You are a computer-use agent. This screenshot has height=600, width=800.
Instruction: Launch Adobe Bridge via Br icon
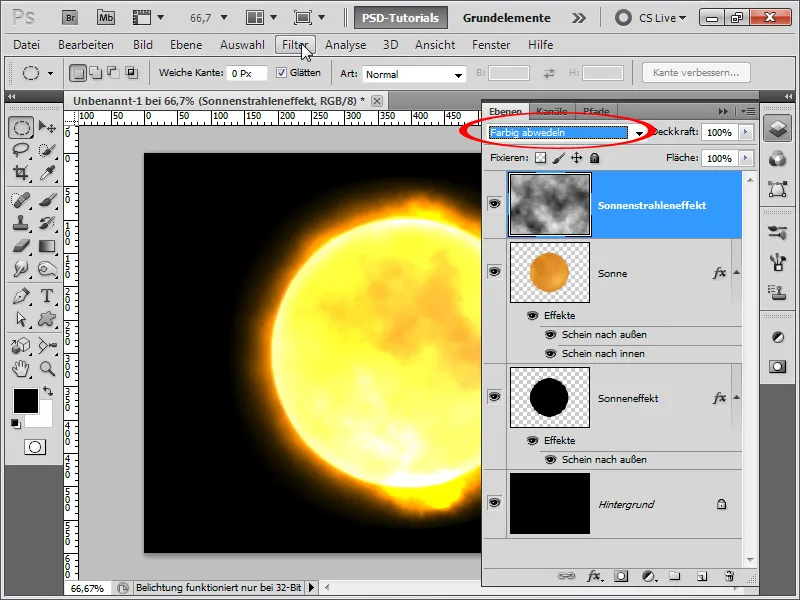click(x=70, y=18)
